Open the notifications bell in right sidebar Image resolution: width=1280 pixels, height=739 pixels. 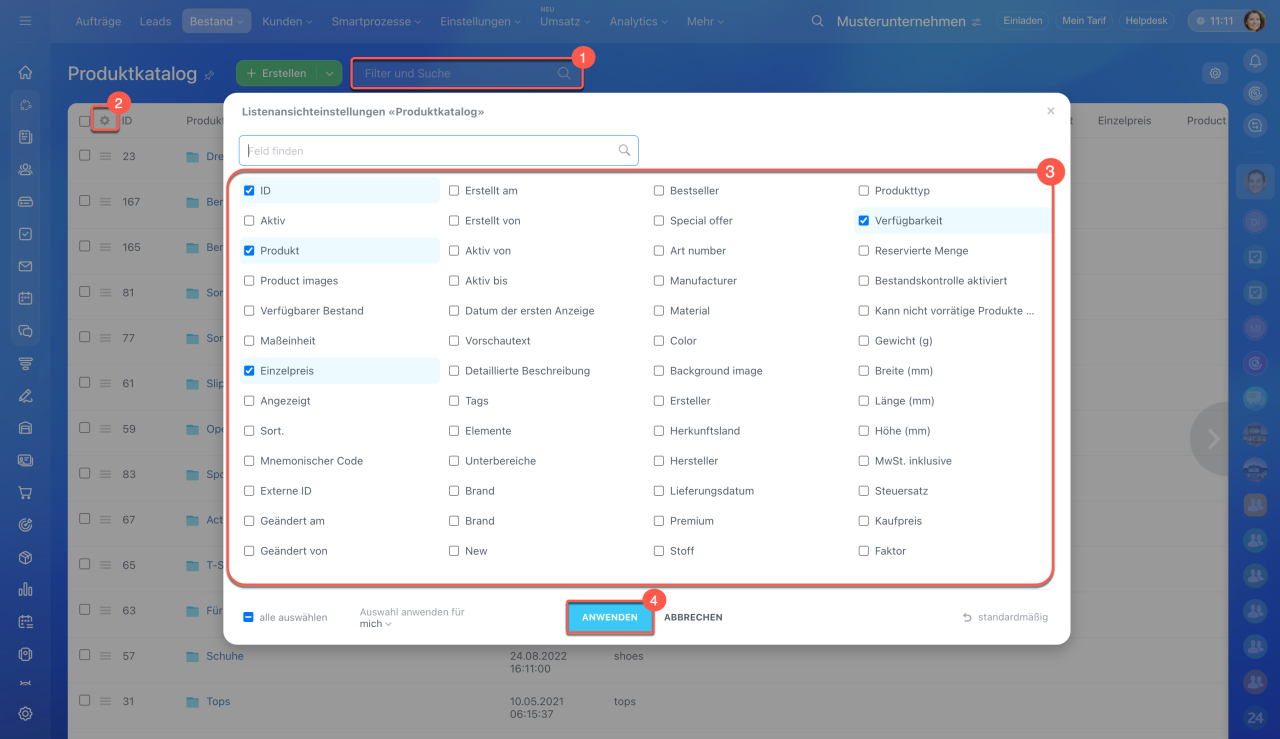pyautogui.click(x=1255, y=61)
